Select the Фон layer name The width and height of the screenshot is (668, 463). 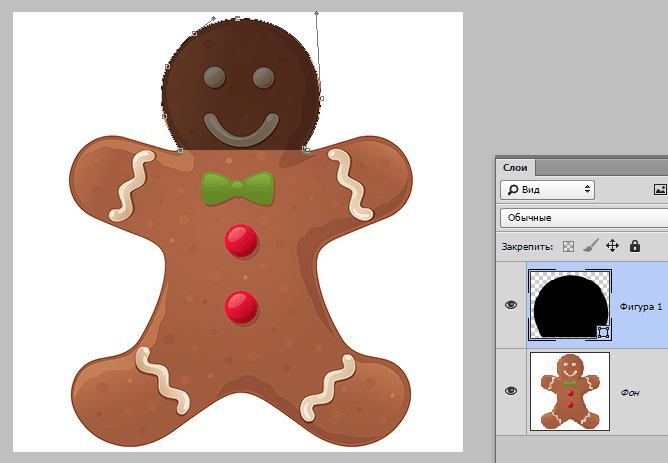(630, 392)
